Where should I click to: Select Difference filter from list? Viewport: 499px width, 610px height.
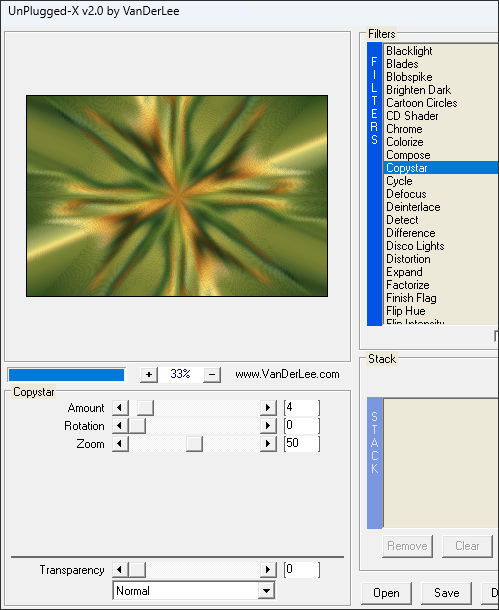click(x=441, y=233)
